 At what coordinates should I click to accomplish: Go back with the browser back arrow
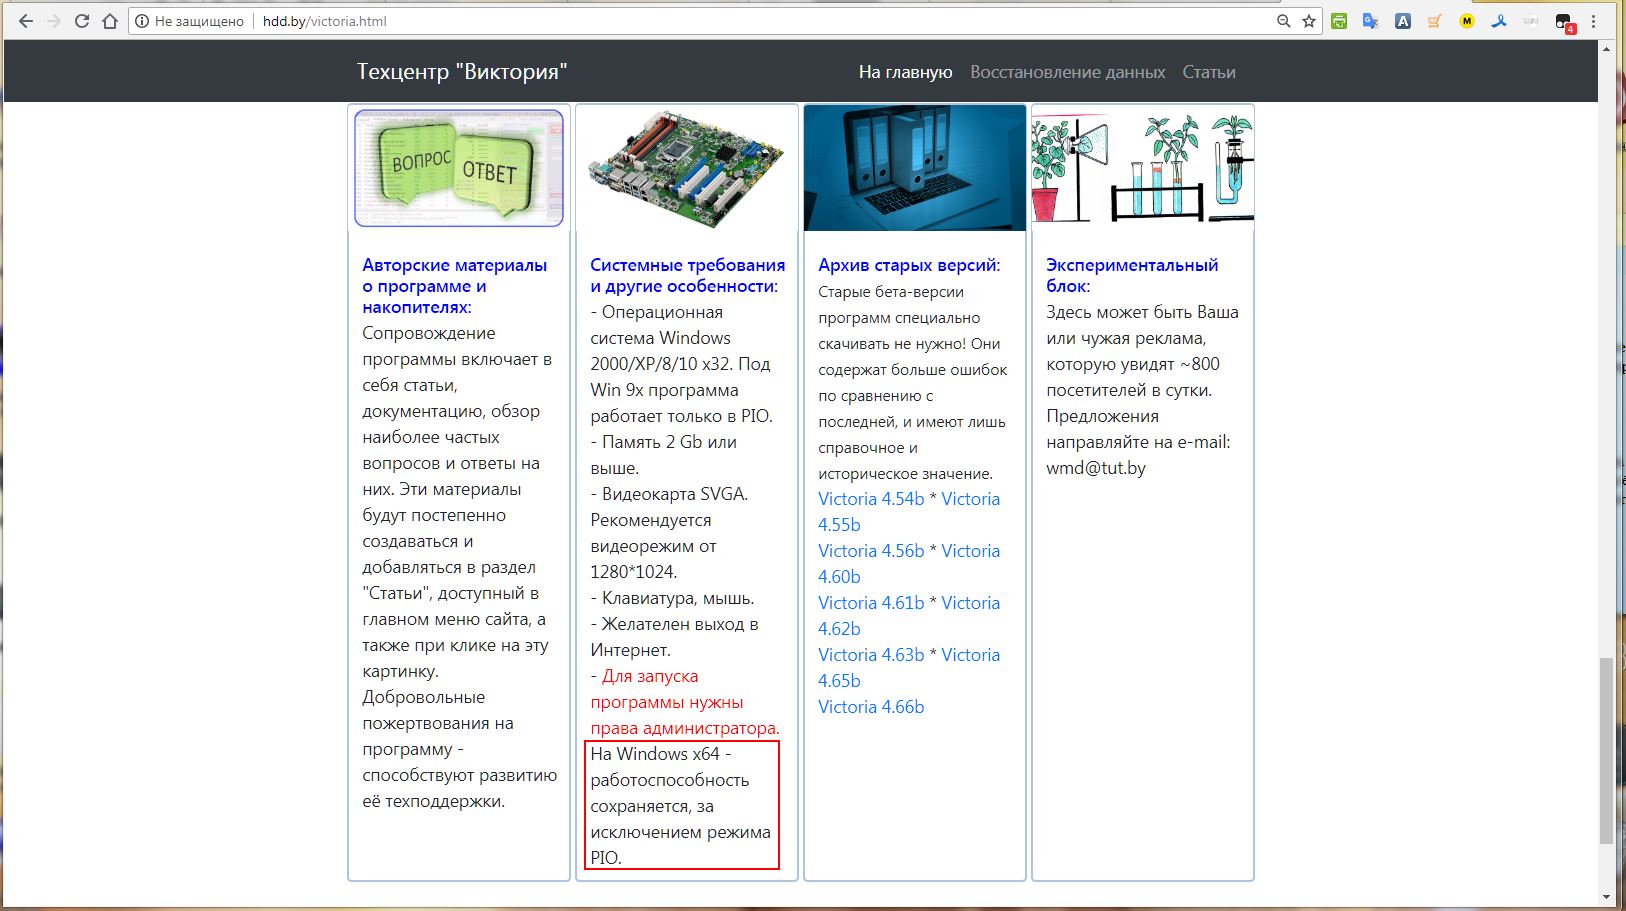pos(26,21)
